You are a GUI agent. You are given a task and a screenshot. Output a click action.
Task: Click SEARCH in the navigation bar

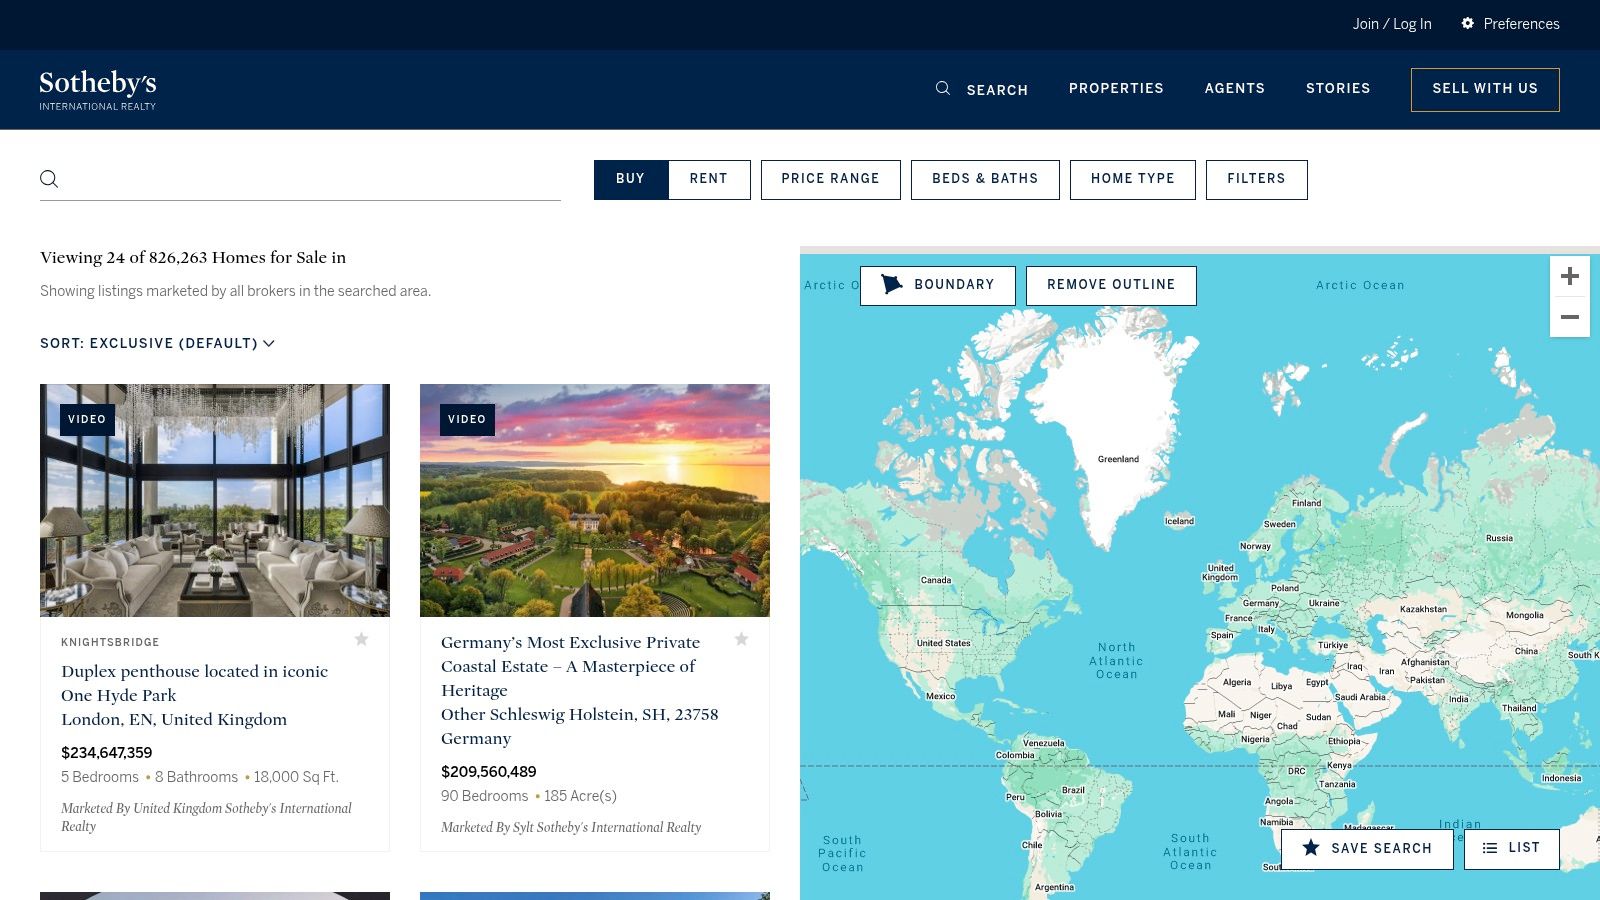997,90
